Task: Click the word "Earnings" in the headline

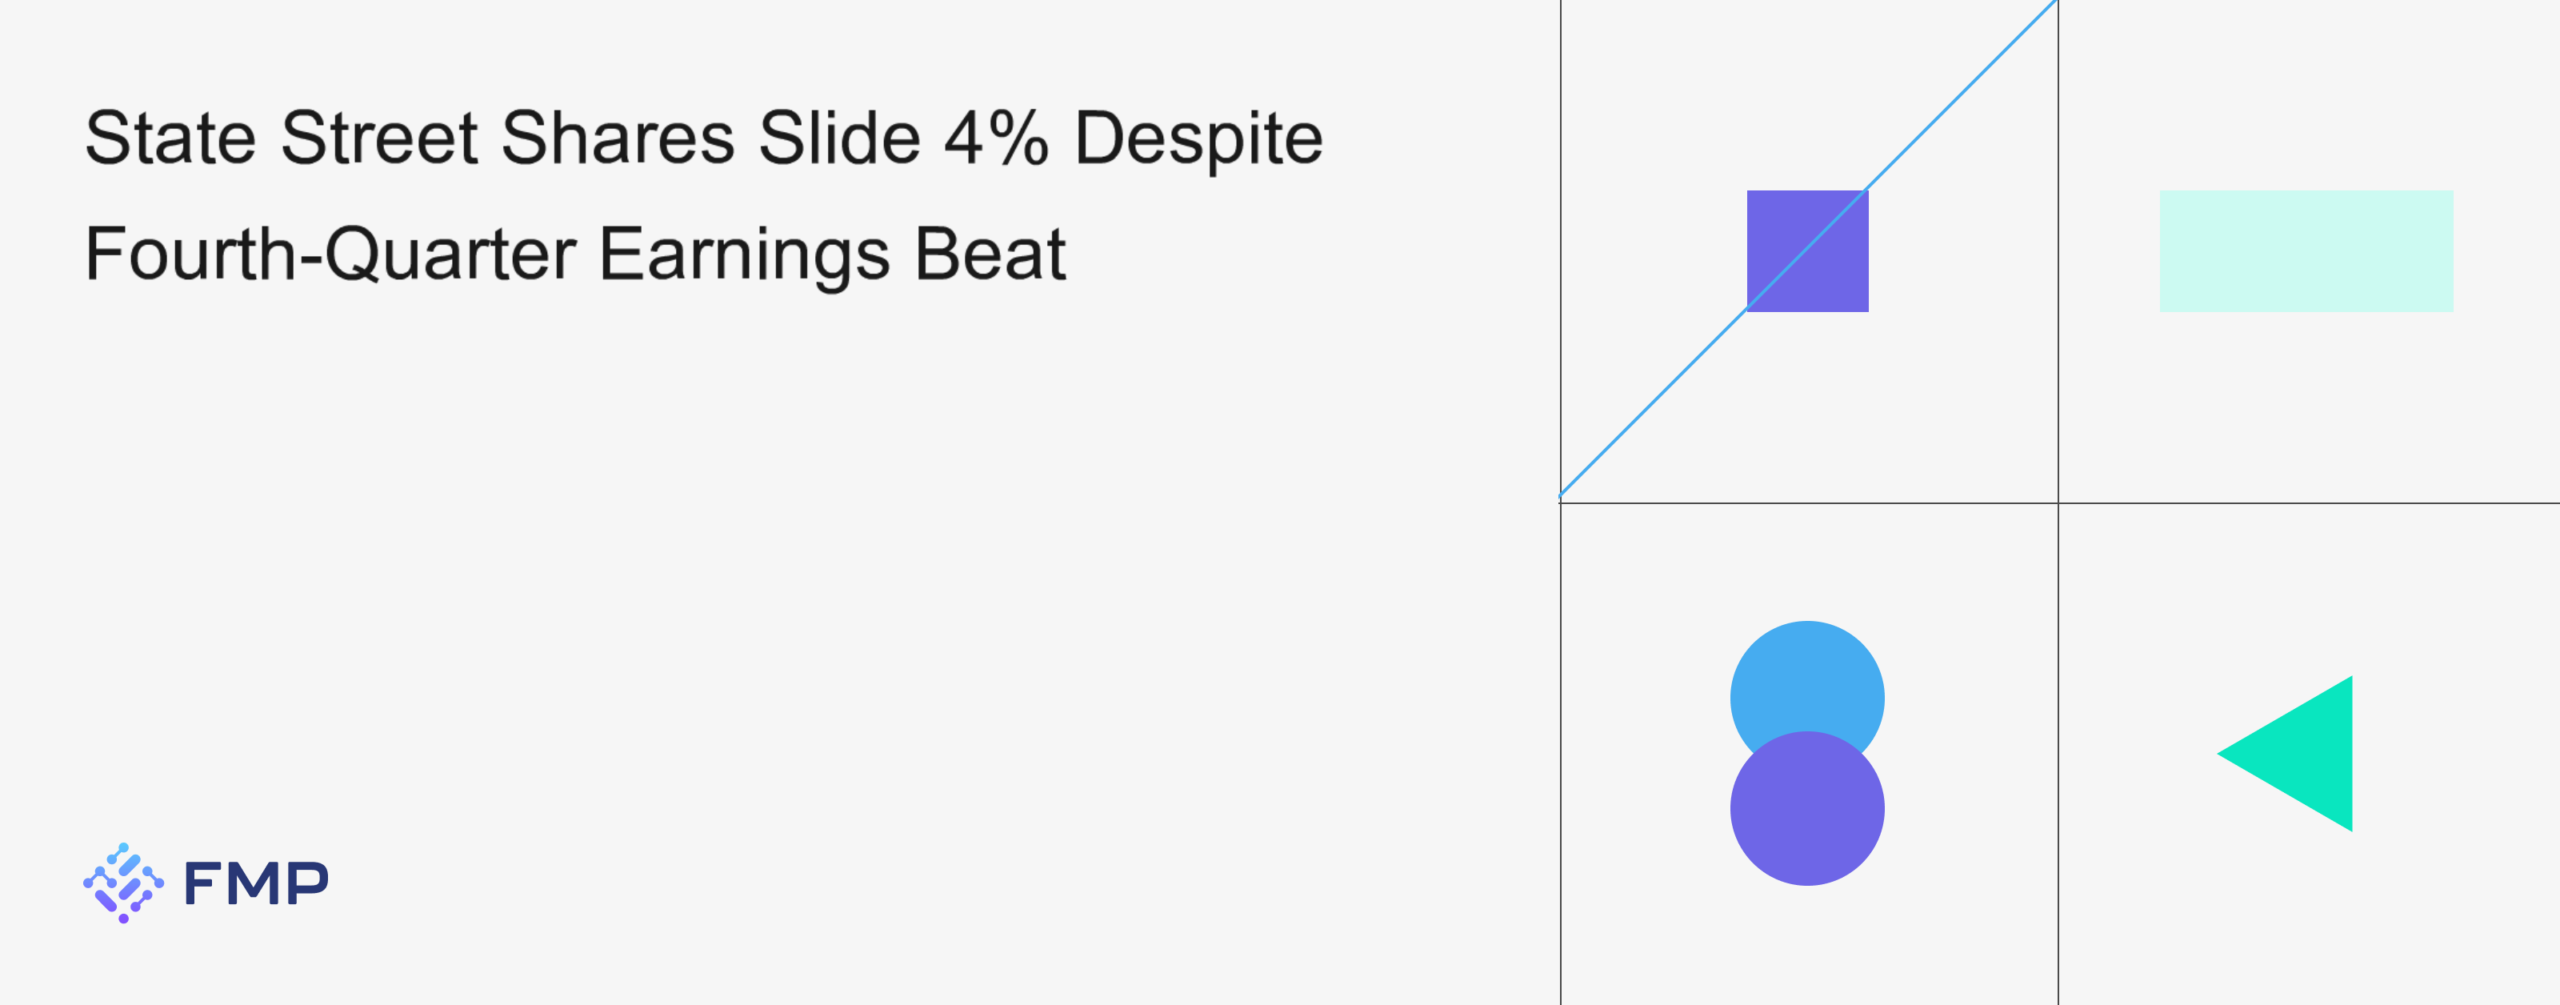Action: click(744, 256)
